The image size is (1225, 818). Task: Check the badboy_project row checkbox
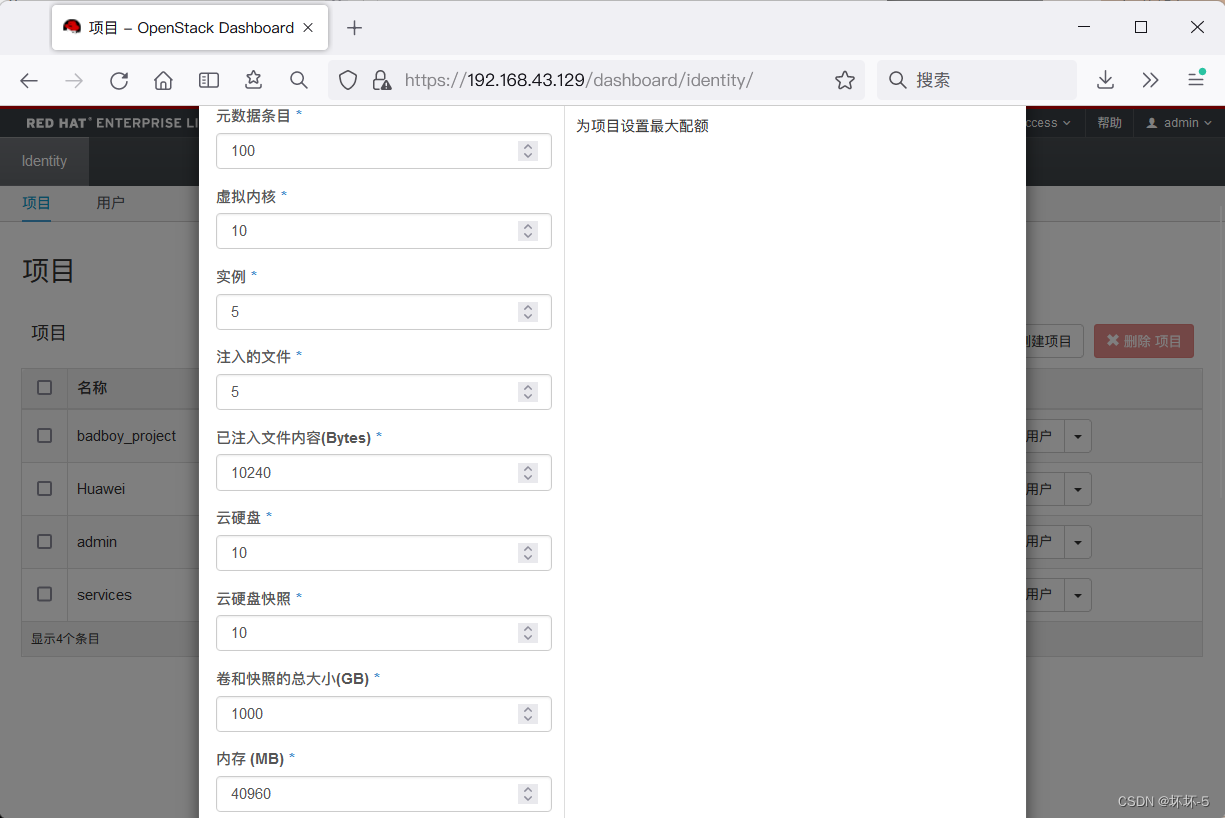tap(44, 435)
